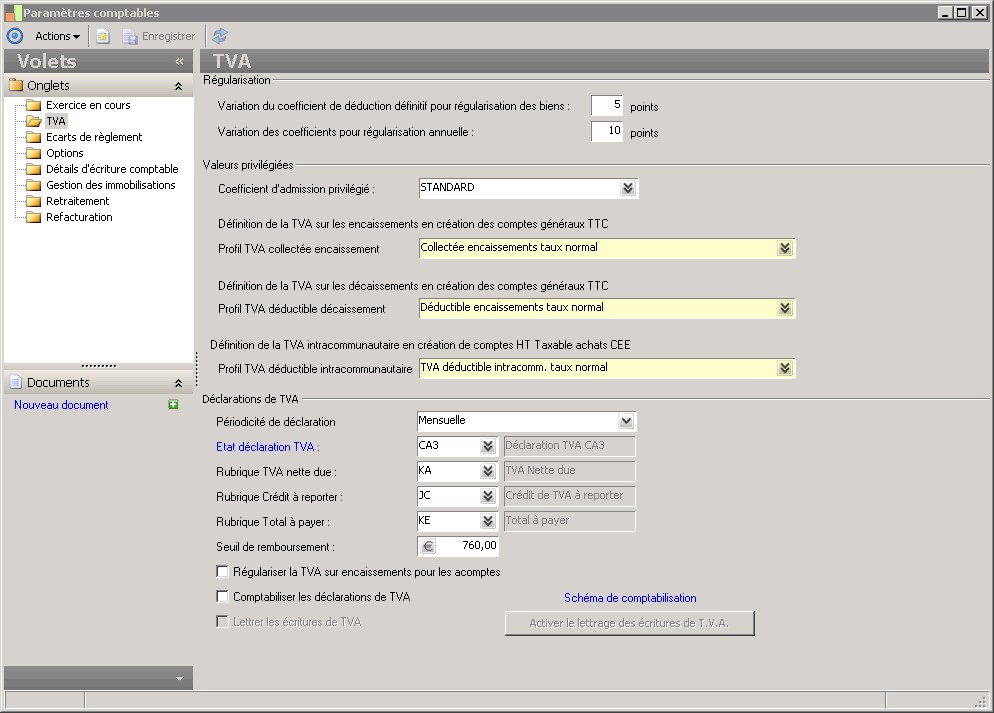
Task: Enable Comptabiliser les déclarations de TVA
Action: click(x=223, y=596)
